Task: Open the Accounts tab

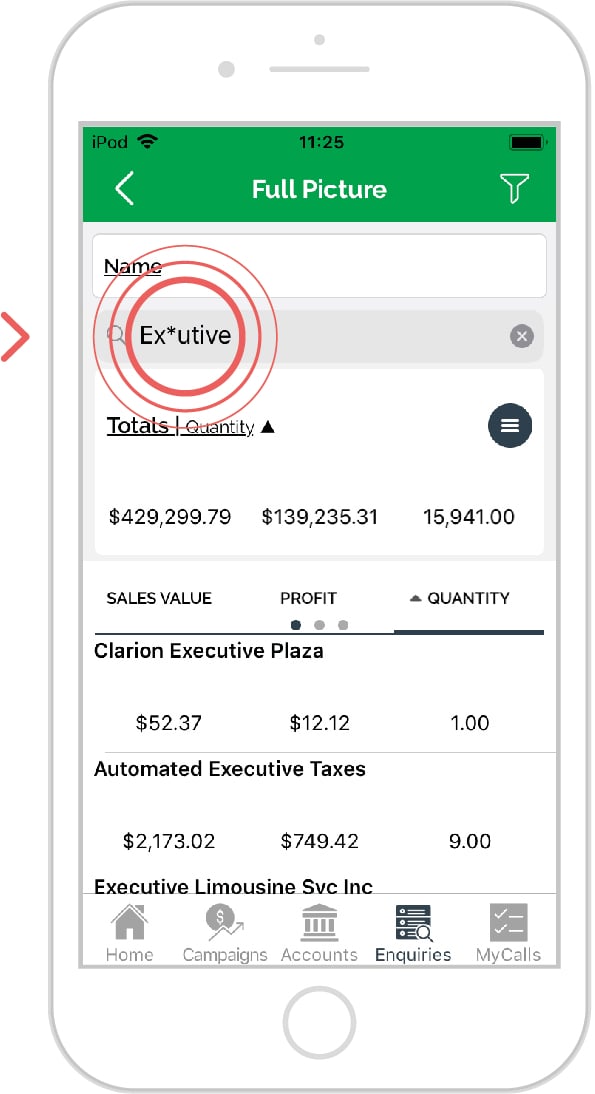Action: pyautogui.click(x=319, y=933)
